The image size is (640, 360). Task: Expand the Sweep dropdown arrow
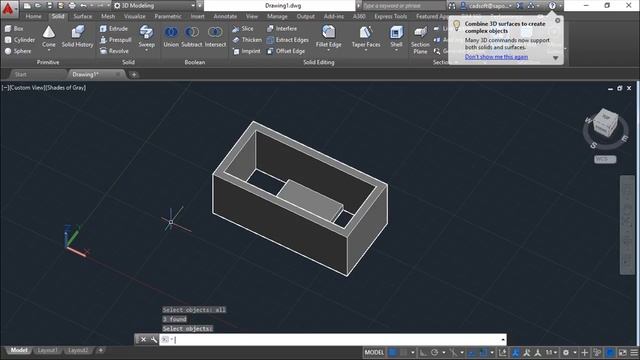(x=146, y=50)
